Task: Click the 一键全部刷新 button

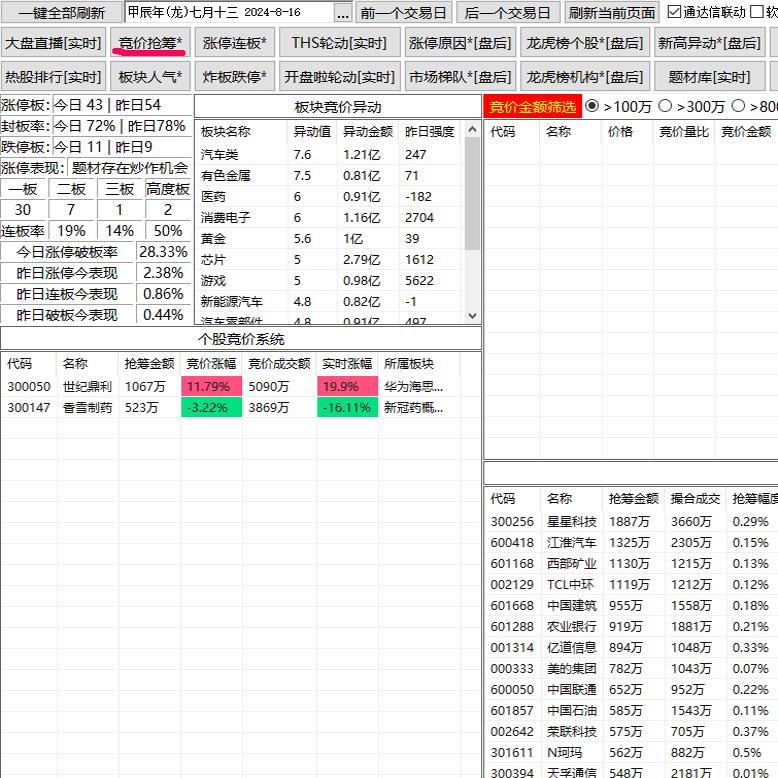Action: (62, 12)
